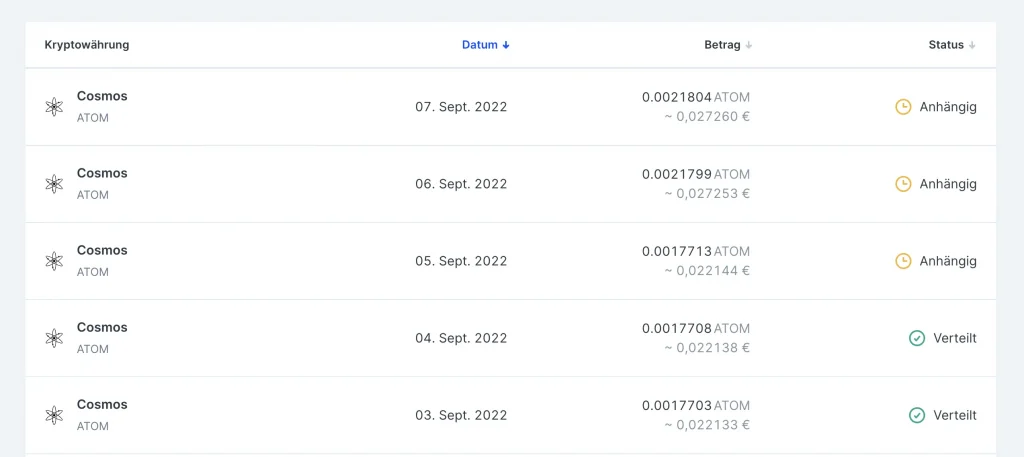
Task: Sort the table by Status column
Action: (x=951, y=45)
